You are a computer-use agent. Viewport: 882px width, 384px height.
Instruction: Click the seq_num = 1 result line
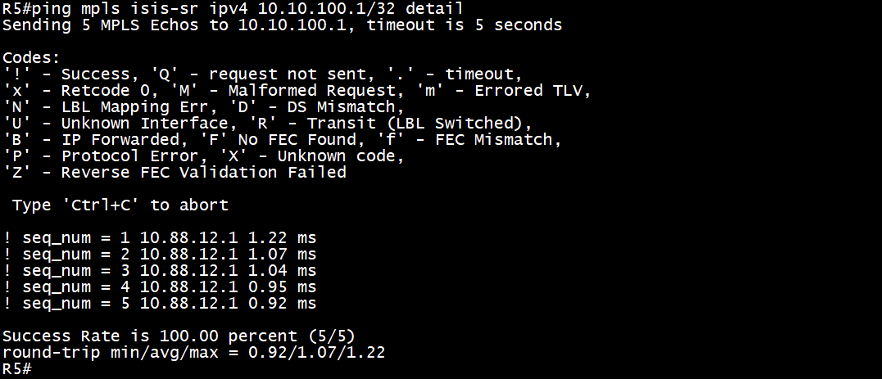tap(160, 238)
